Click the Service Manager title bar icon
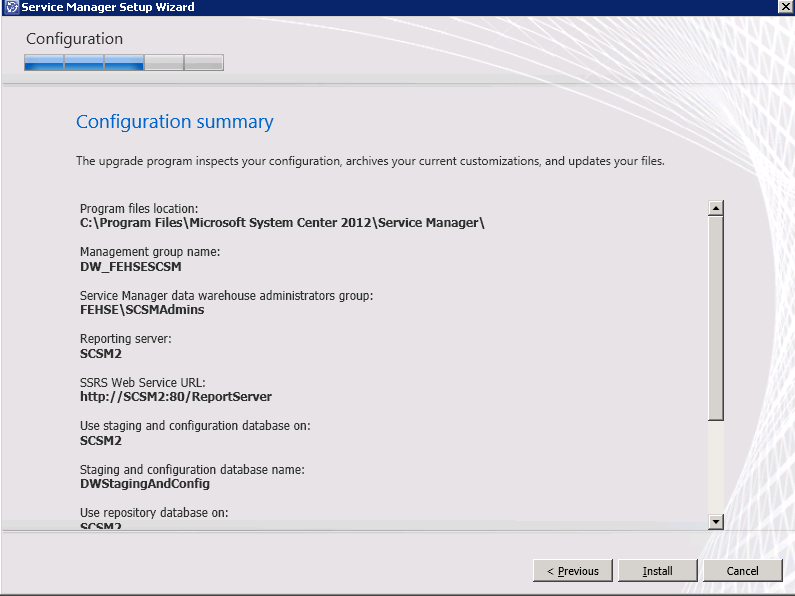 11,7
